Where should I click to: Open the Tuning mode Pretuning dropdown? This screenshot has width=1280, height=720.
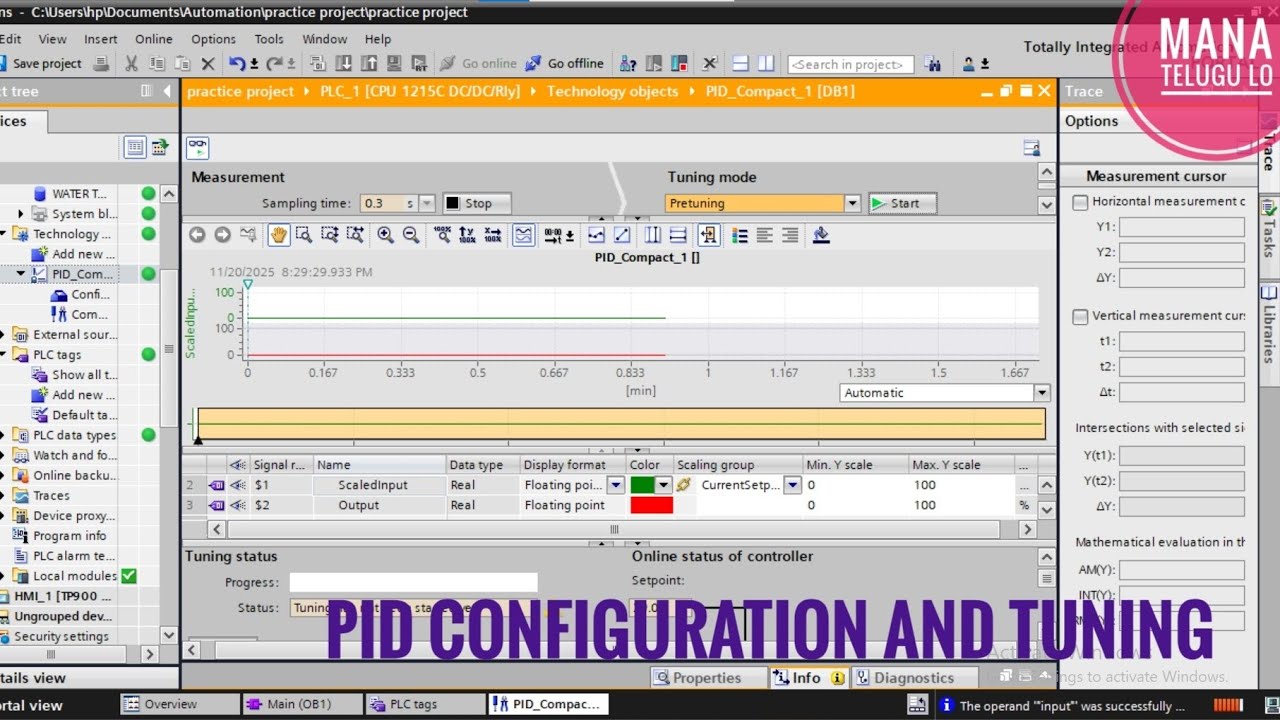(x=852, y=203)
